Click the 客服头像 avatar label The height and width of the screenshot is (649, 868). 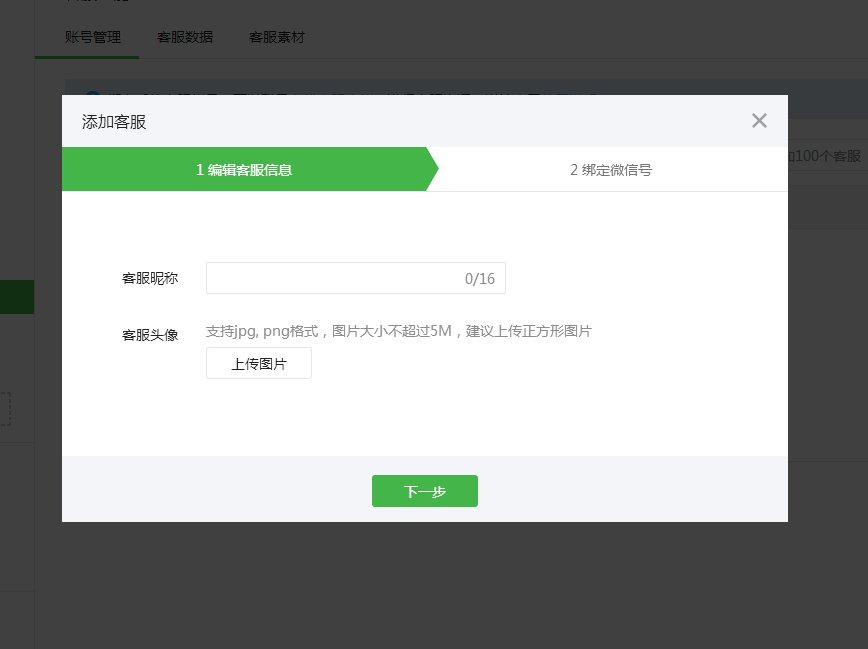150,335
